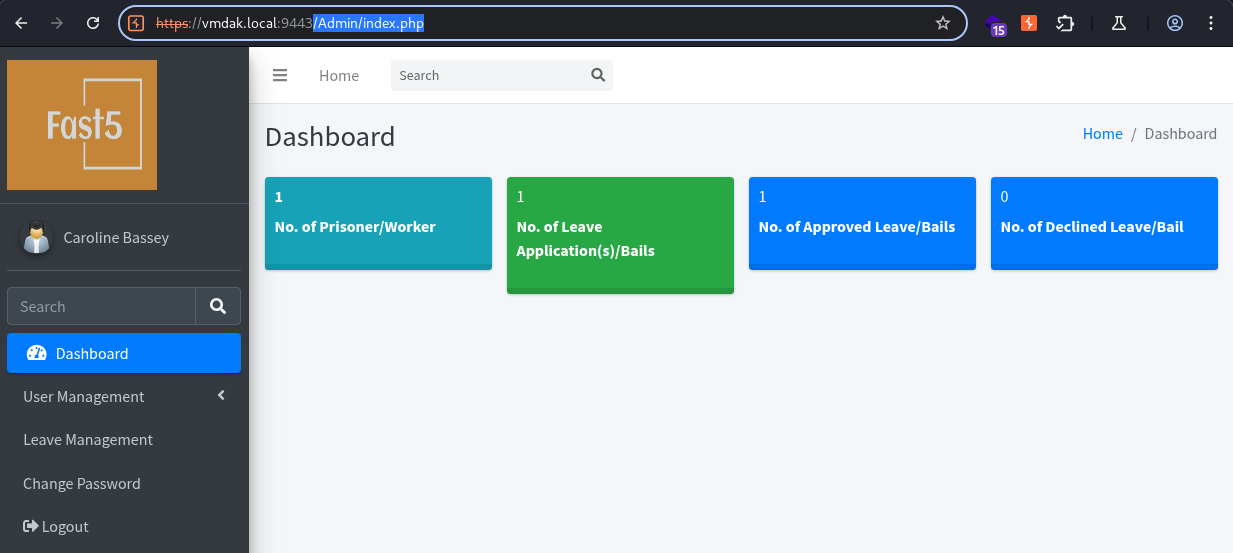The width and height of the screenshot is (1233, 553).
Task: Open the browser three-dot menu
Action: (1212, 23)
